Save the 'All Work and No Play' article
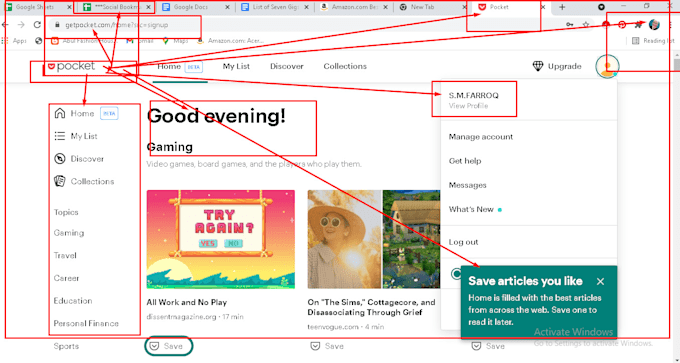The image size is (680, 363). click(x=169, y=346)
